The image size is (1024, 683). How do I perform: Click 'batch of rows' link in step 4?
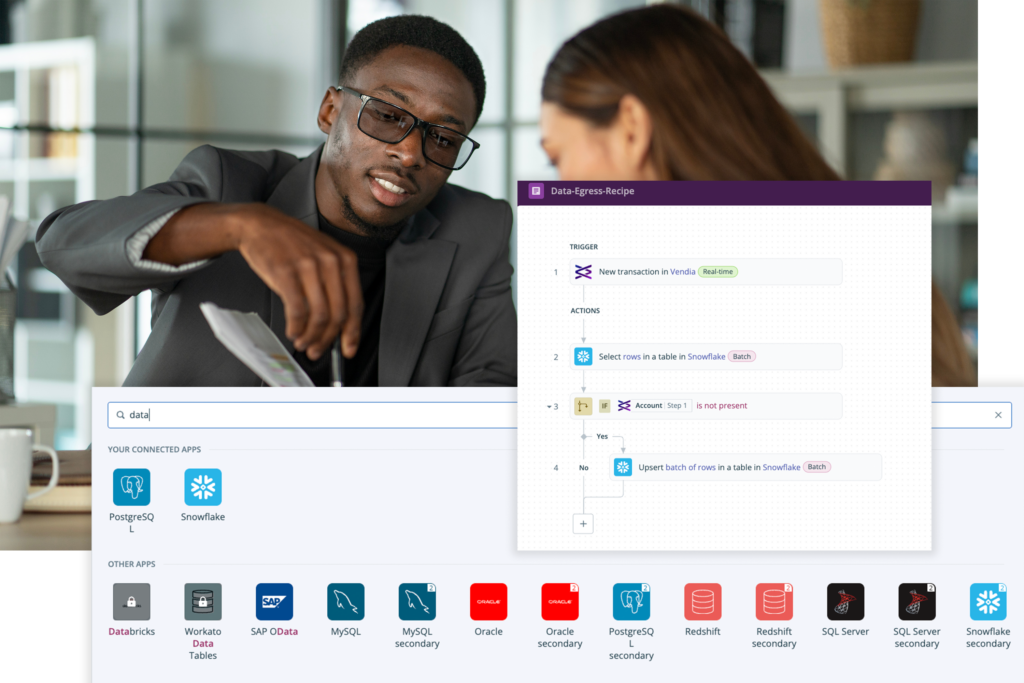pos(690,467)
